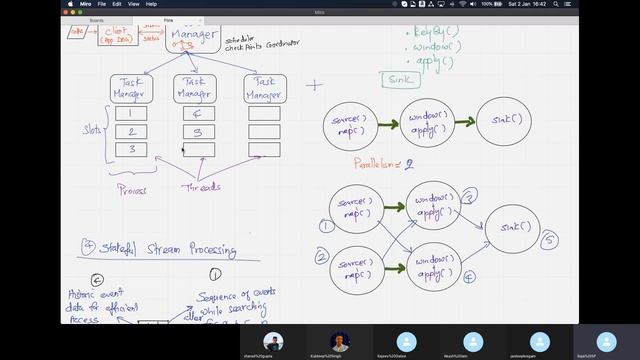Open the Apple menu
The height and width of the screenshot is (360, 640).
(x=70, y=4)
